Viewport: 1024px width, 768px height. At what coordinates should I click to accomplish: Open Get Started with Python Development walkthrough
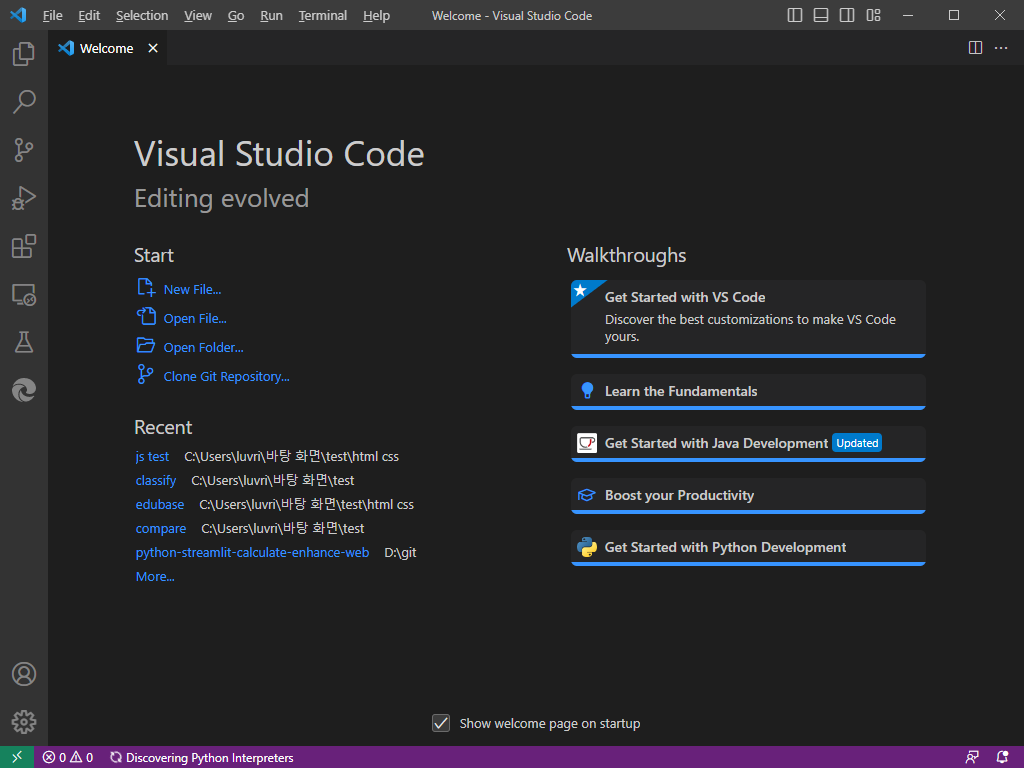point(748,548)
